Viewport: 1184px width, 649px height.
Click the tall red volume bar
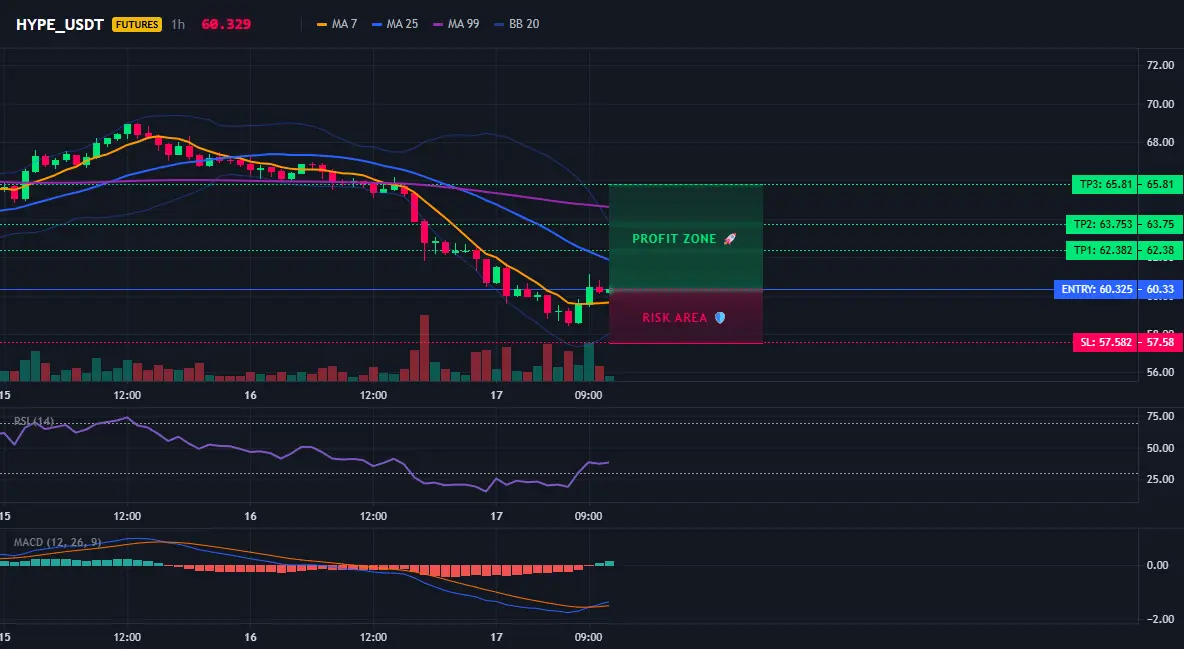[424, 348]
